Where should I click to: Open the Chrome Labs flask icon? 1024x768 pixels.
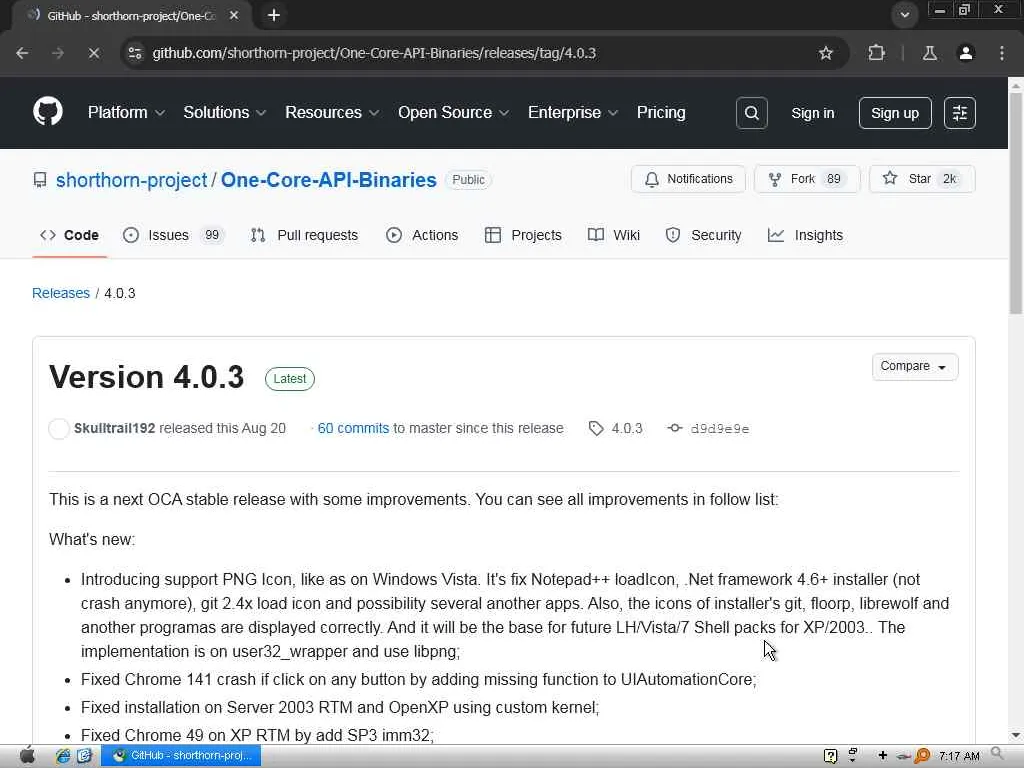(x=929, y=53)
